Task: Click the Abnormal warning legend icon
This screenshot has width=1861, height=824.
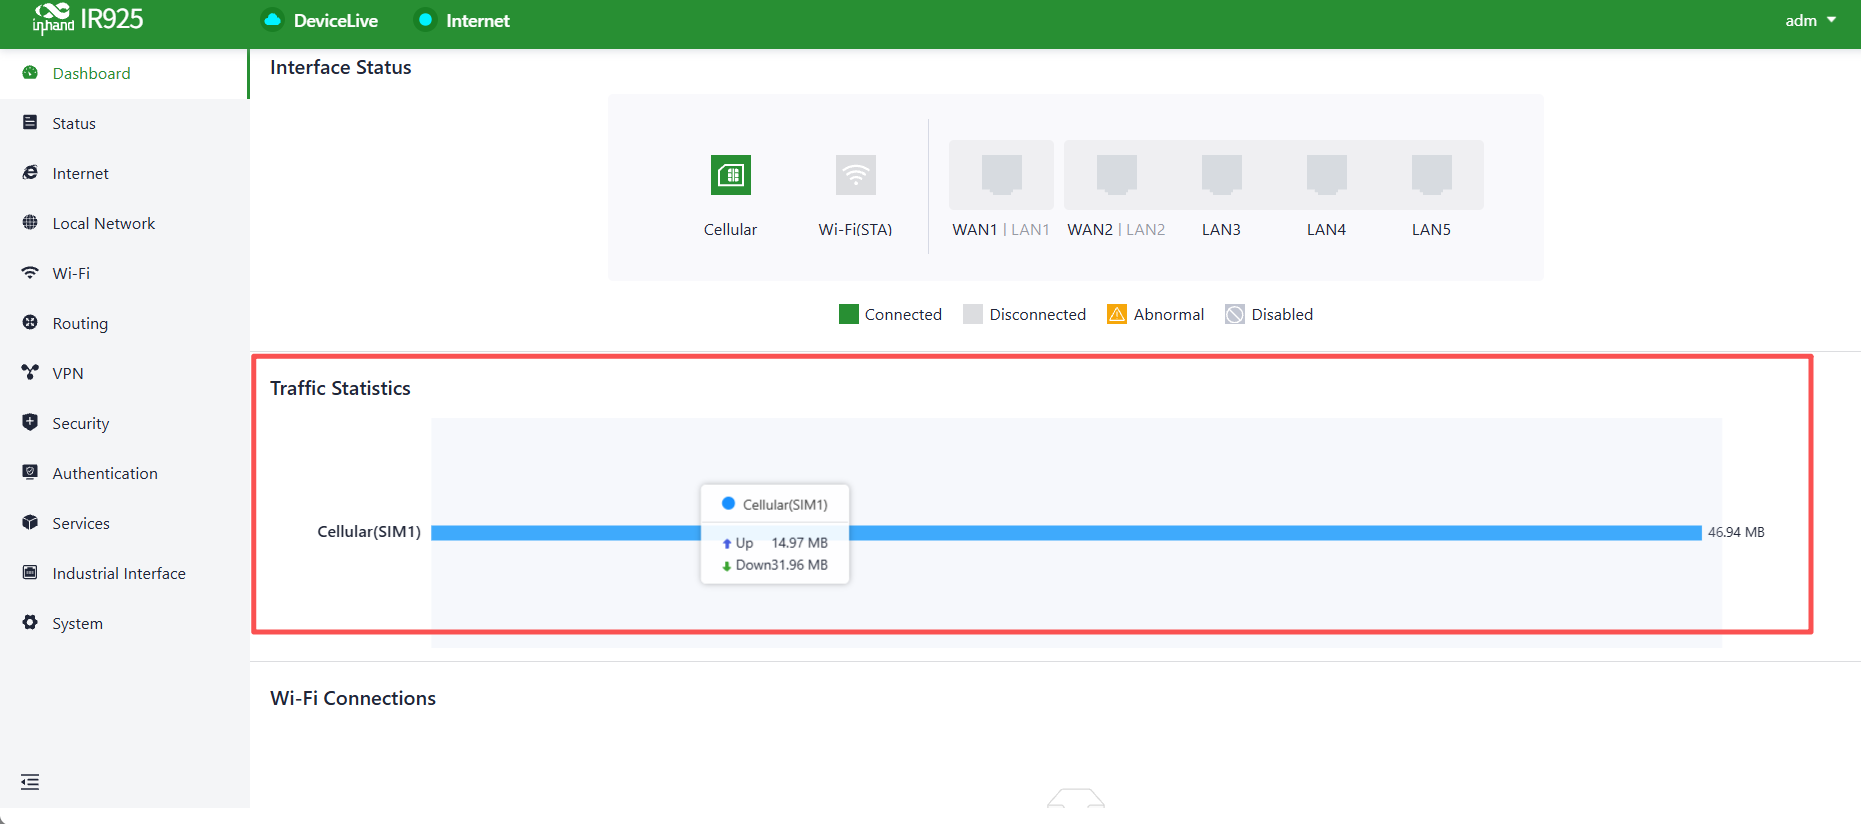Action: (x=1117, y=314)
